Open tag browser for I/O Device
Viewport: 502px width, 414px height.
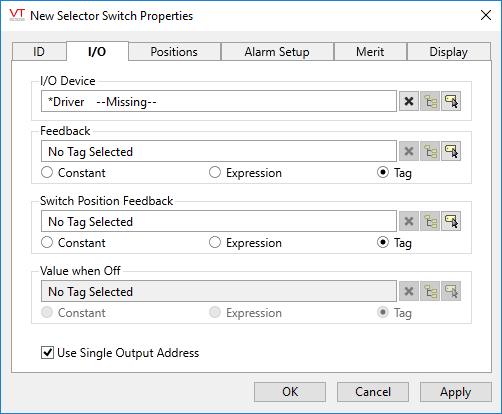coord(430,101)
